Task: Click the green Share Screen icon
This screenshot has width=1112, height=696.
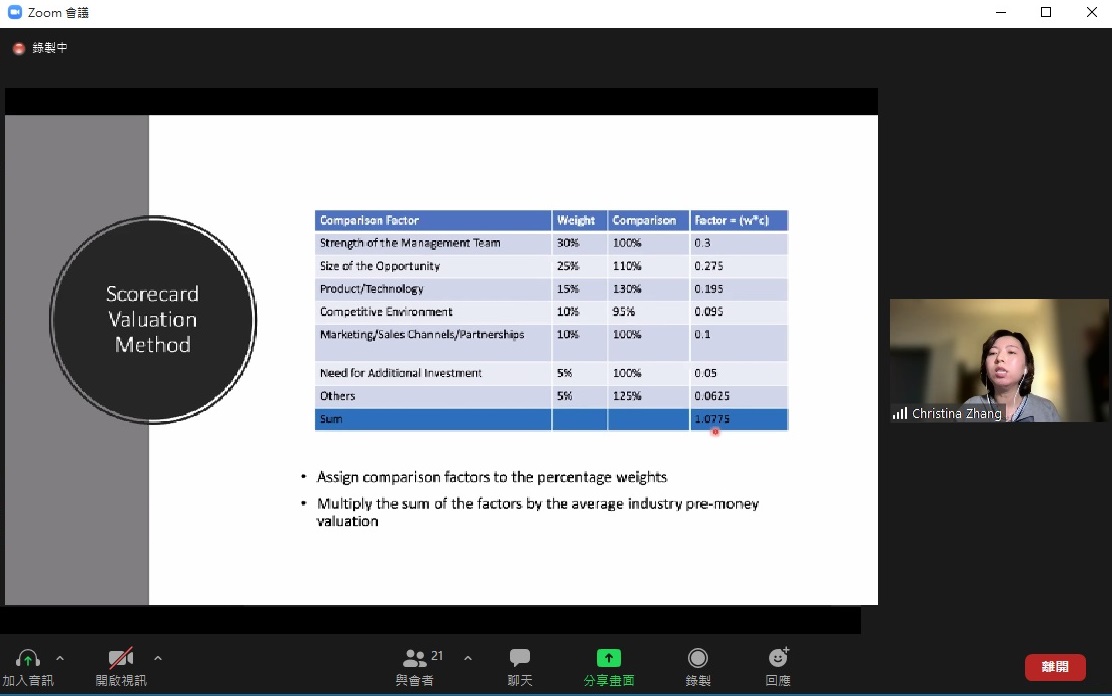Action: click(x=609, y=658)
